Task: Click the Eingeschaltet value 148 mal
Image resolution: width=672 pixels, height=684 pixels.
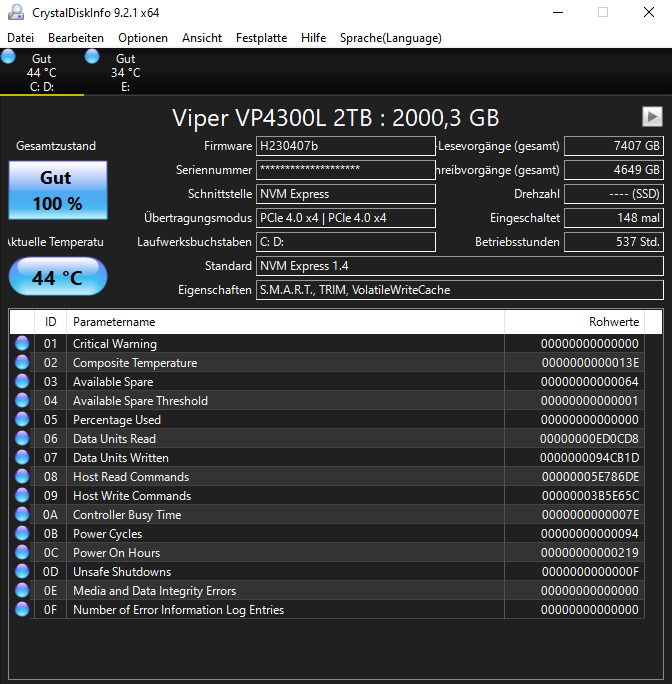Action: pyautogui.click(x=614, y=218)
